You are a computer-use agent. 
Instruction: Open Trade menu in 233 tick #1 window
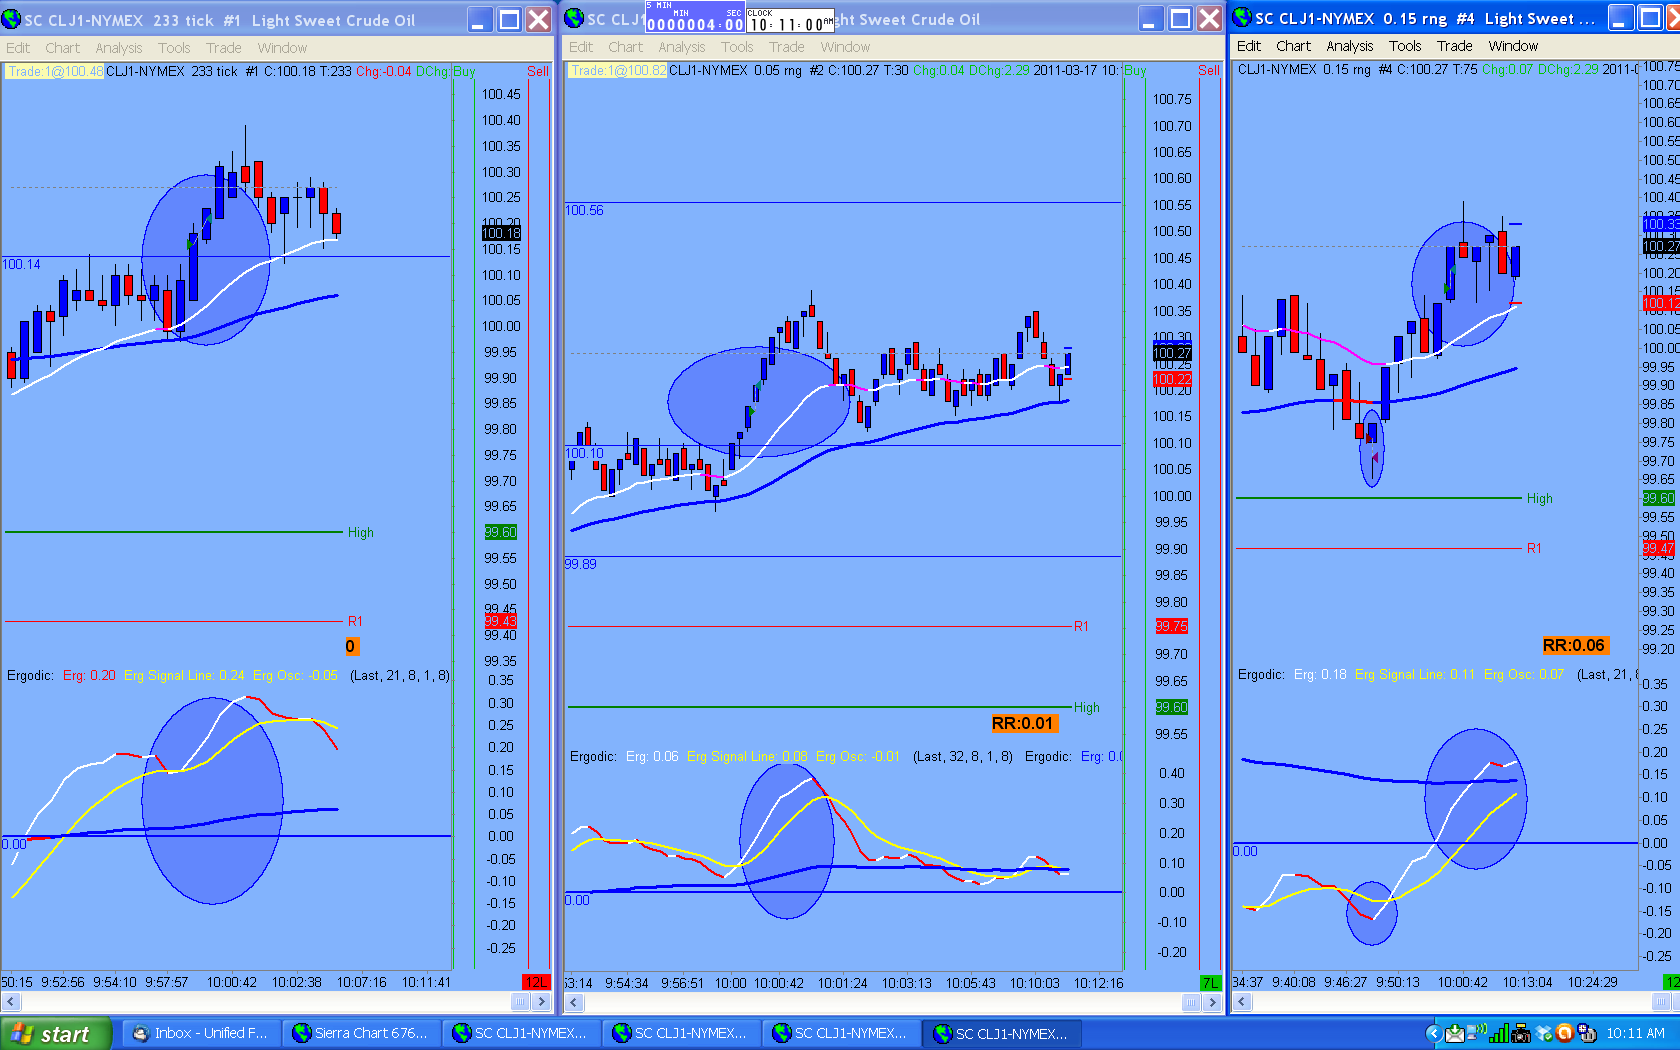click(224, 48)
